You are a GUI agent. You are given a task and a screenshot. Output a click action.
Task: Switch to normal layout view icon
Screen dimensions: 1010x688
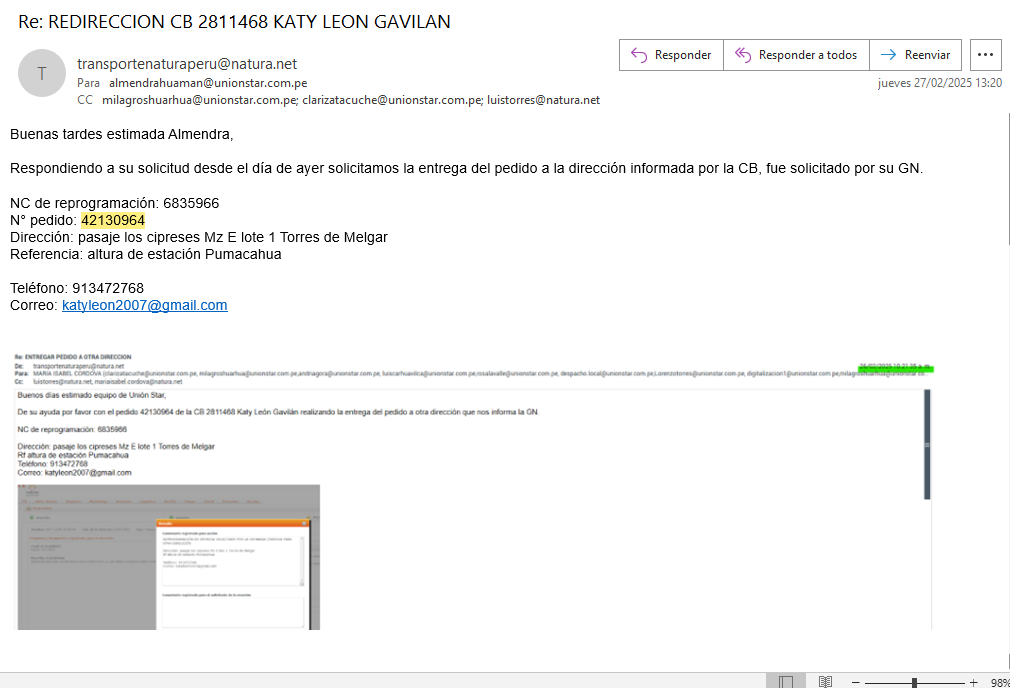[786, 681]
